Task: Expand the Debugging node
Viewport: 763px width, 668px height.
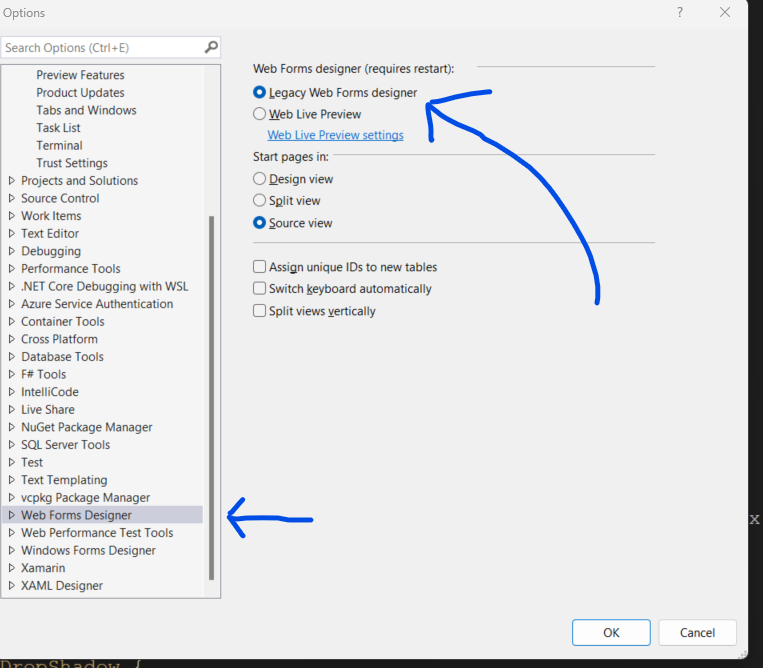Action: tap(12, 251)
